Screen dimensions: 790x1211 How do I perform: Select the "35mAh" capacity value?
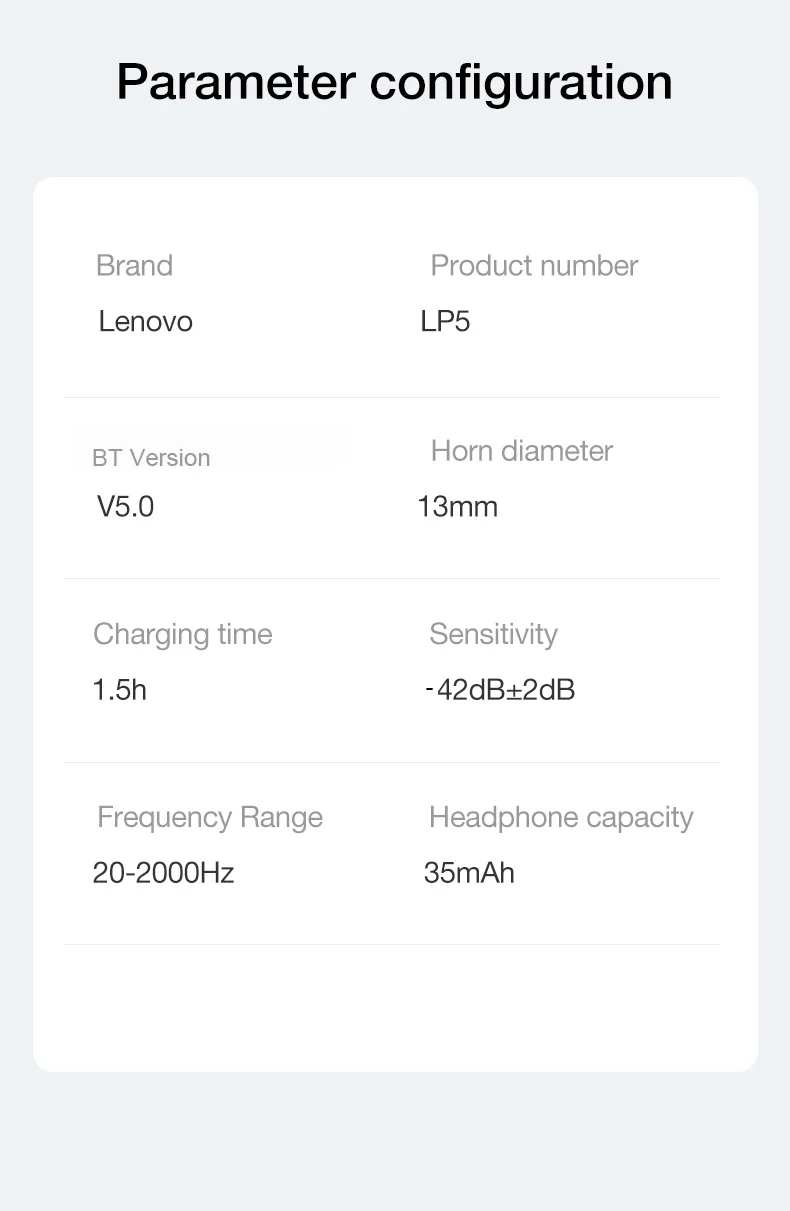coord(469,873)
